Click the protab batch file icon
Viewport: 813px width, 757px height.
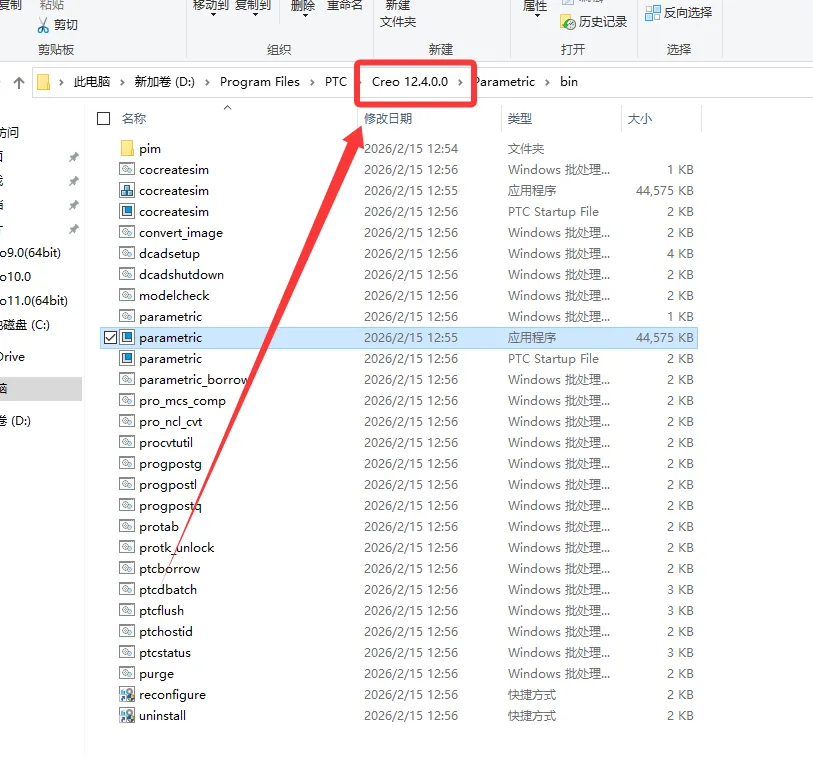(x=127, y=526)
